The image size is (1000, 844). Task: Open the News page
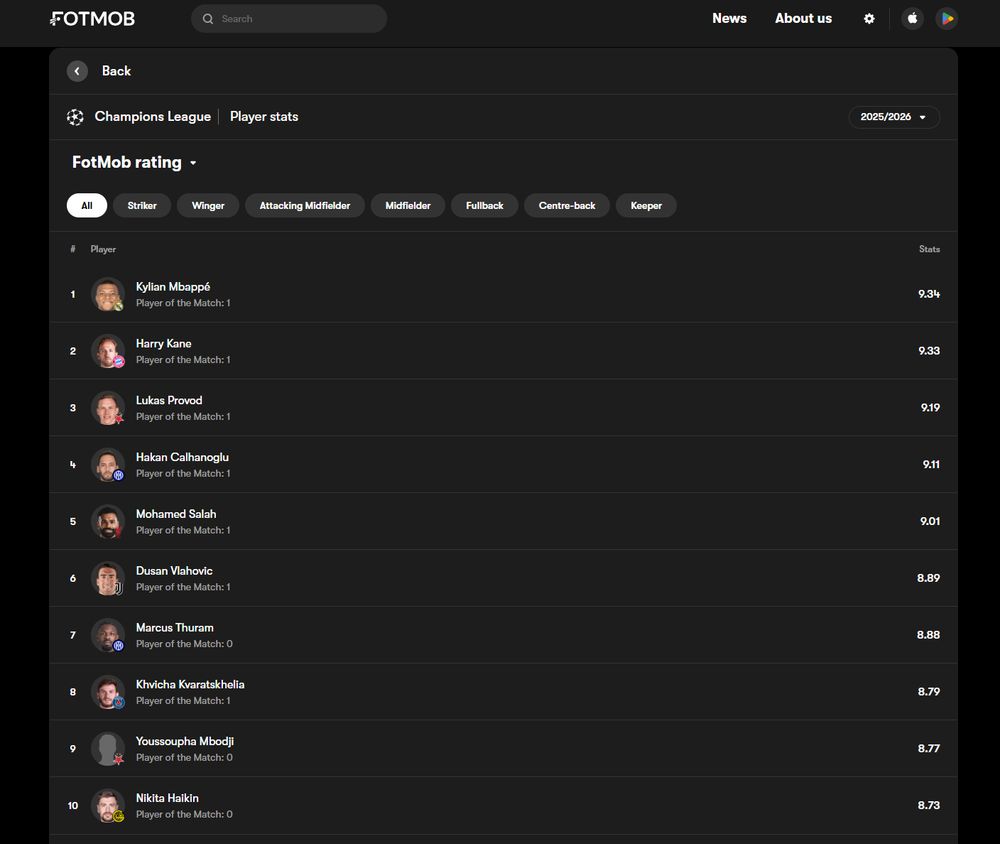[x=729, y=19]
